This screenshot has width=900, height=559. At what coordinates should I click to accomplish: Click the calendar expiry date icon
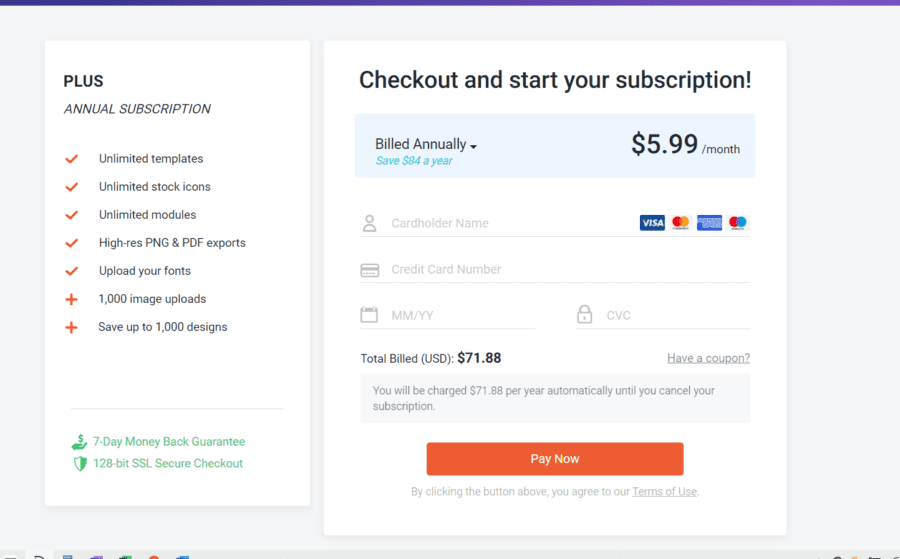369,315
